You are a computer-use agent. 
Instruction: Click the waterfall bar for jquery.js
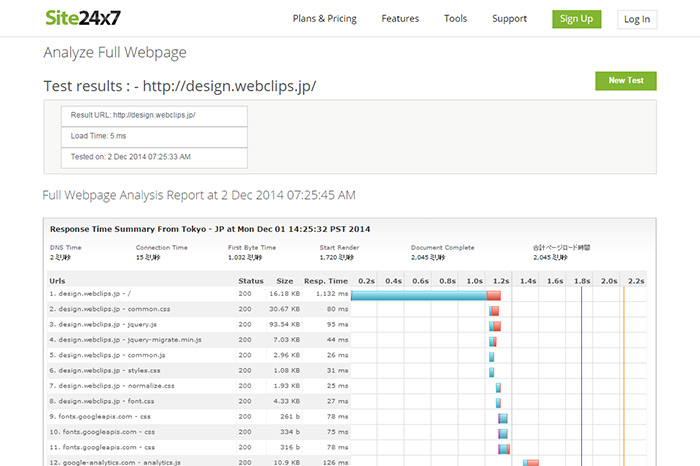click(x=495, y=326)
